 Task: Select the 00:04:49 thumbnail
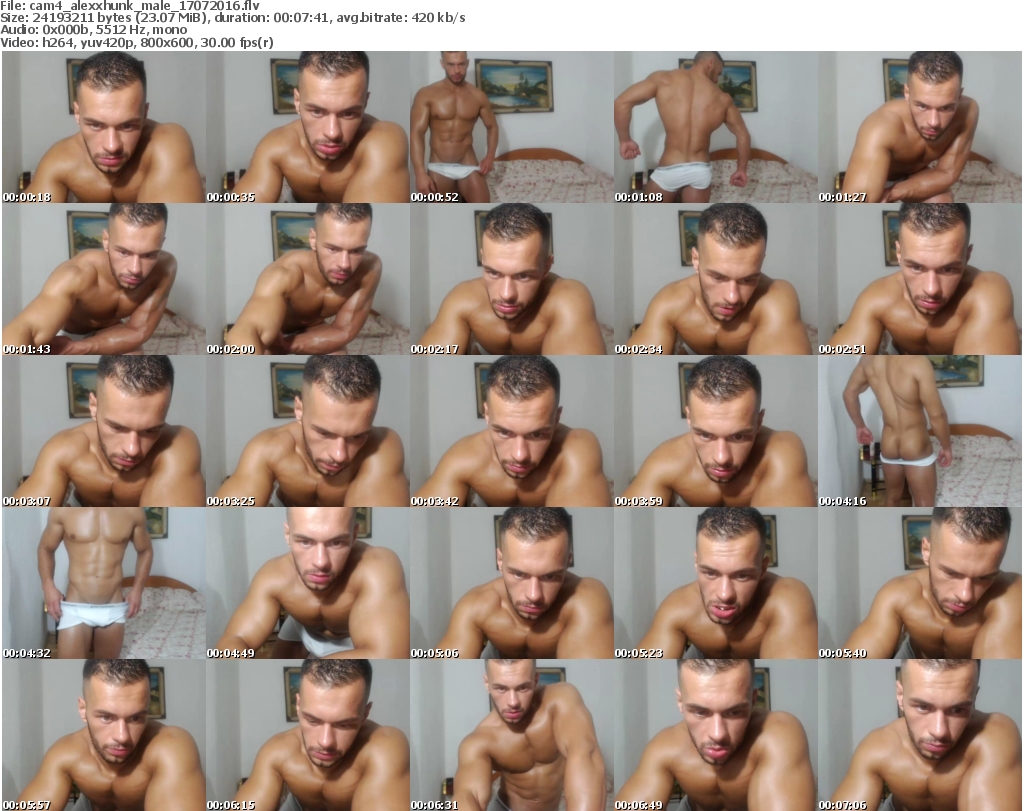[x=308, y=583]
